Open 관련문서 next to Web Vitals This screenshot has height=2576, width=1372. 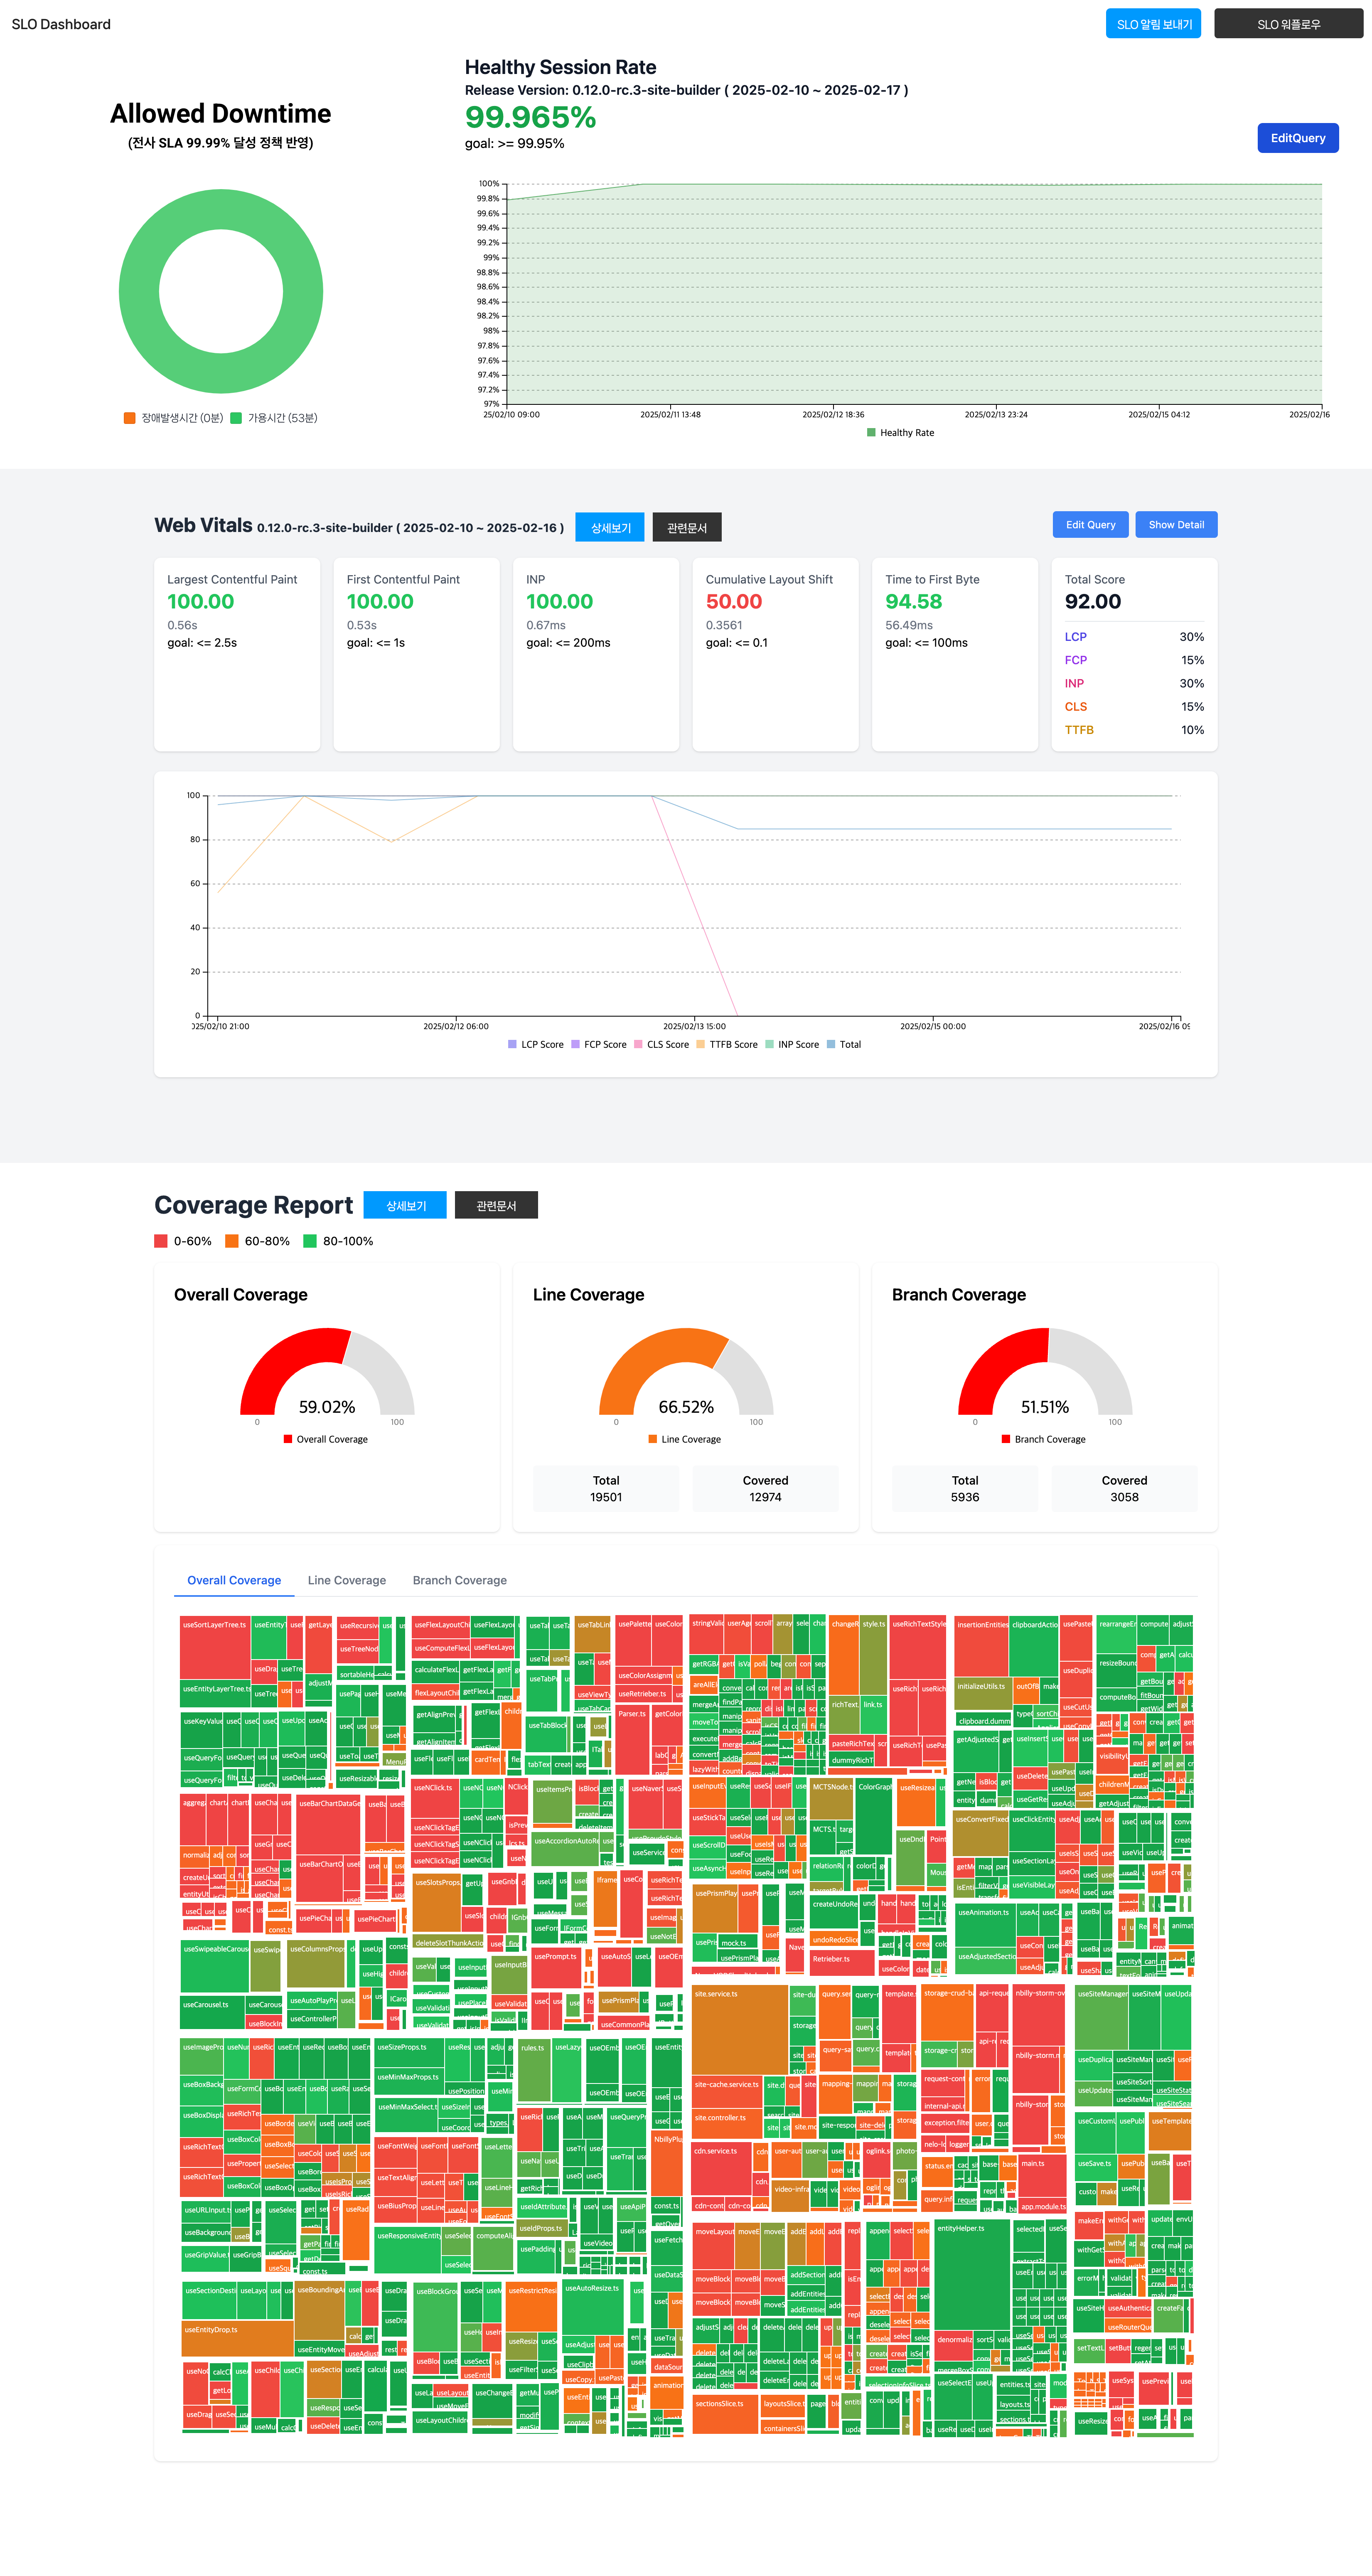pos(687,527)
